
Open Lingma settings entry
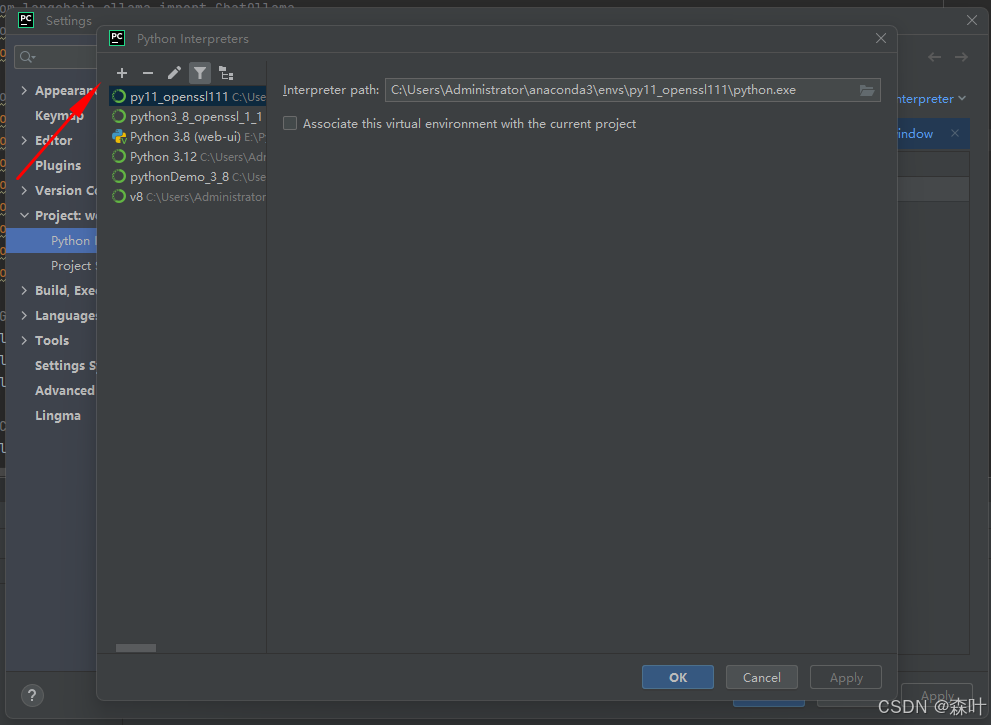click(58, 415)
